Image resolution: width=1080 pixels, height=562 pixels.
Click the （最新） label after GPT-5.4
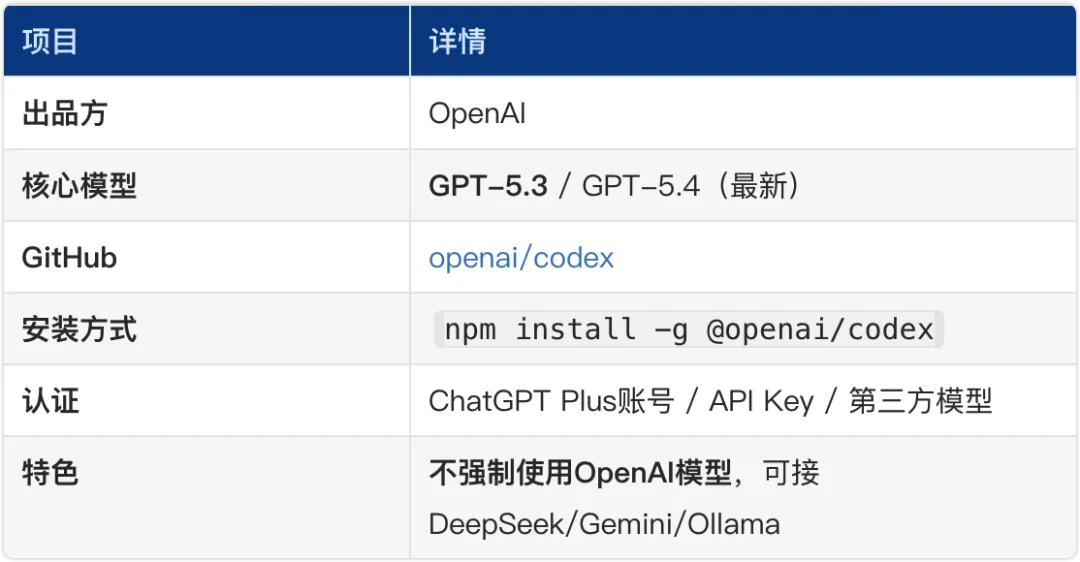754,186
